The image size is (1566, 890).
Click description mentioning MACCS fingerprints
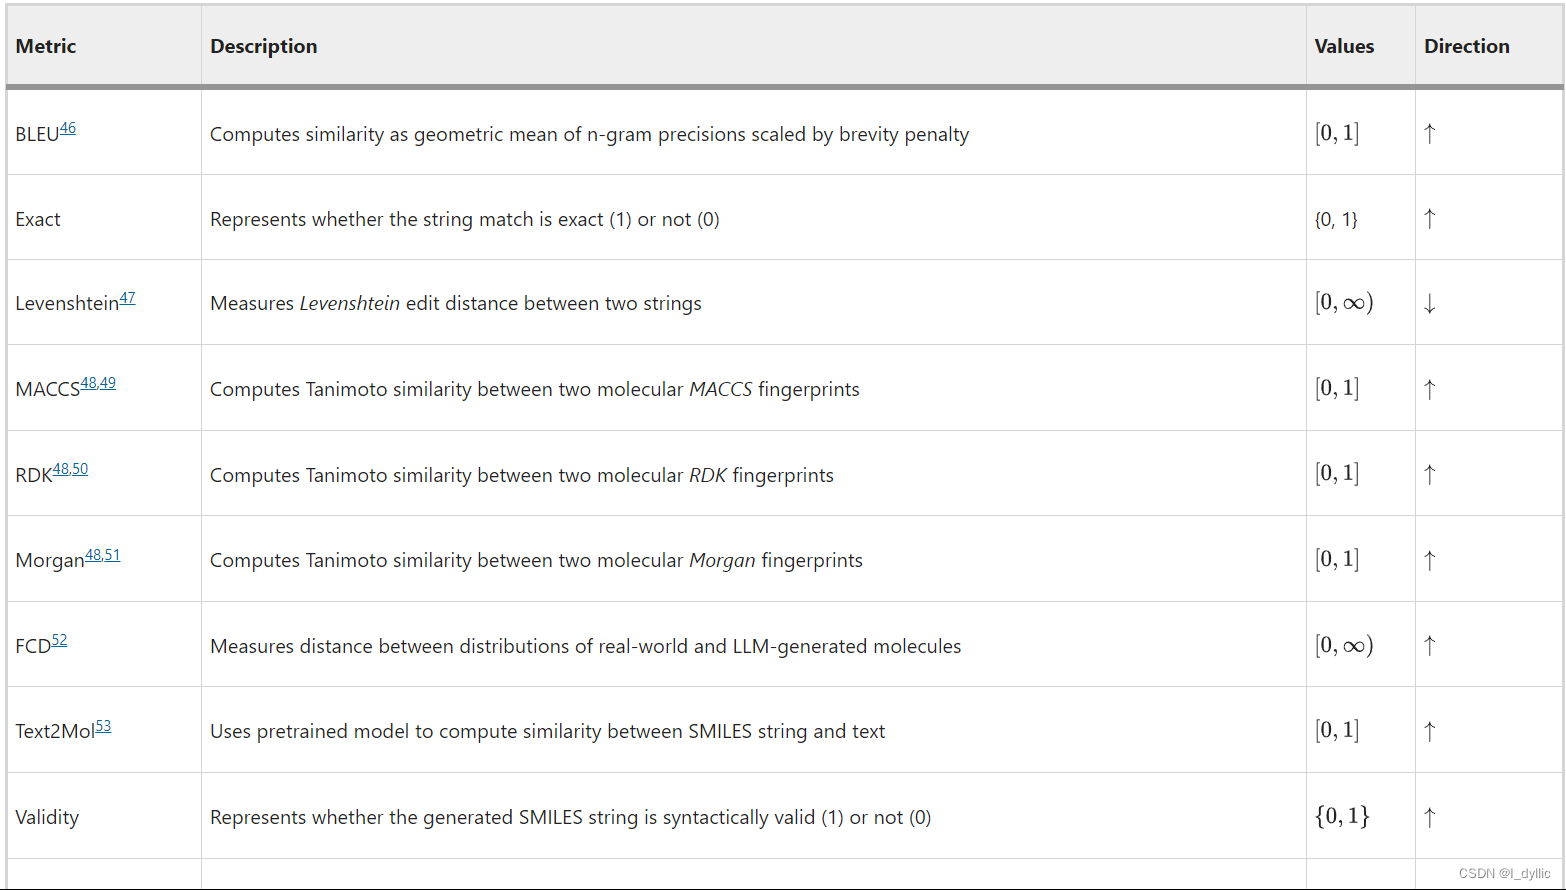coord(534,389)
